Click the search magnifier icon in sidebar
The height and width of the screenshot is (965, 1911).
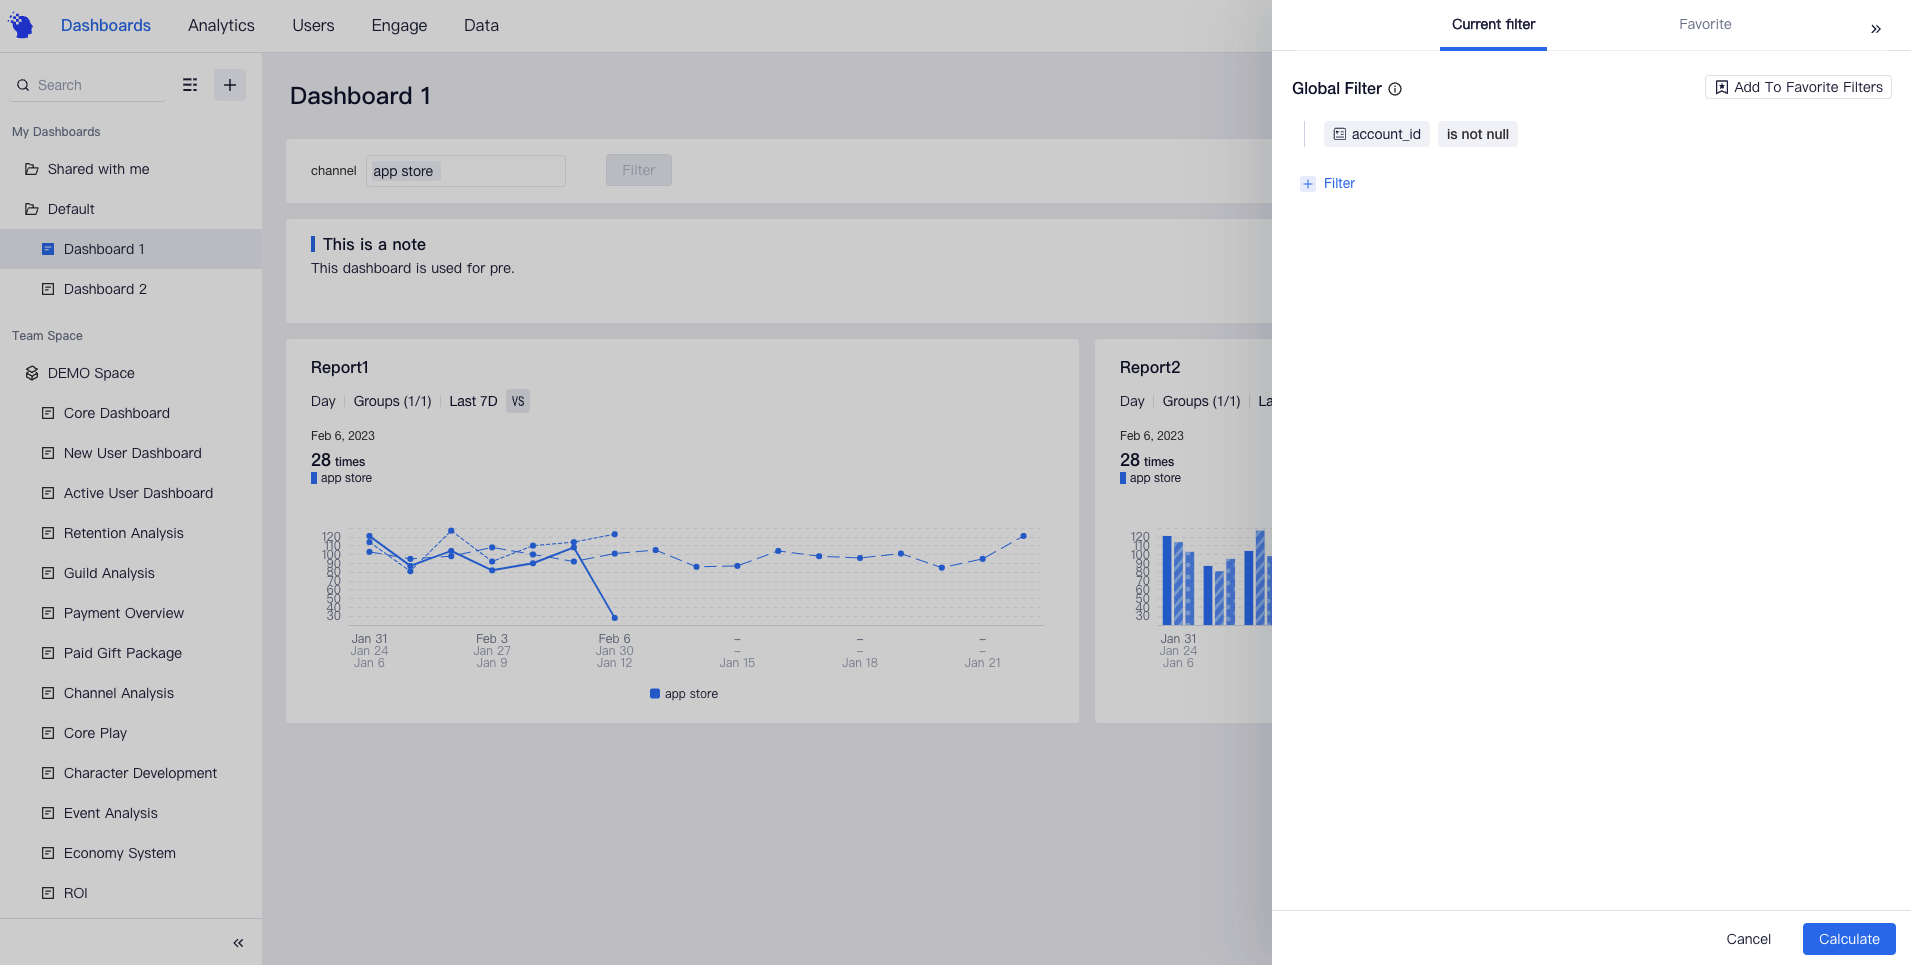23,84
